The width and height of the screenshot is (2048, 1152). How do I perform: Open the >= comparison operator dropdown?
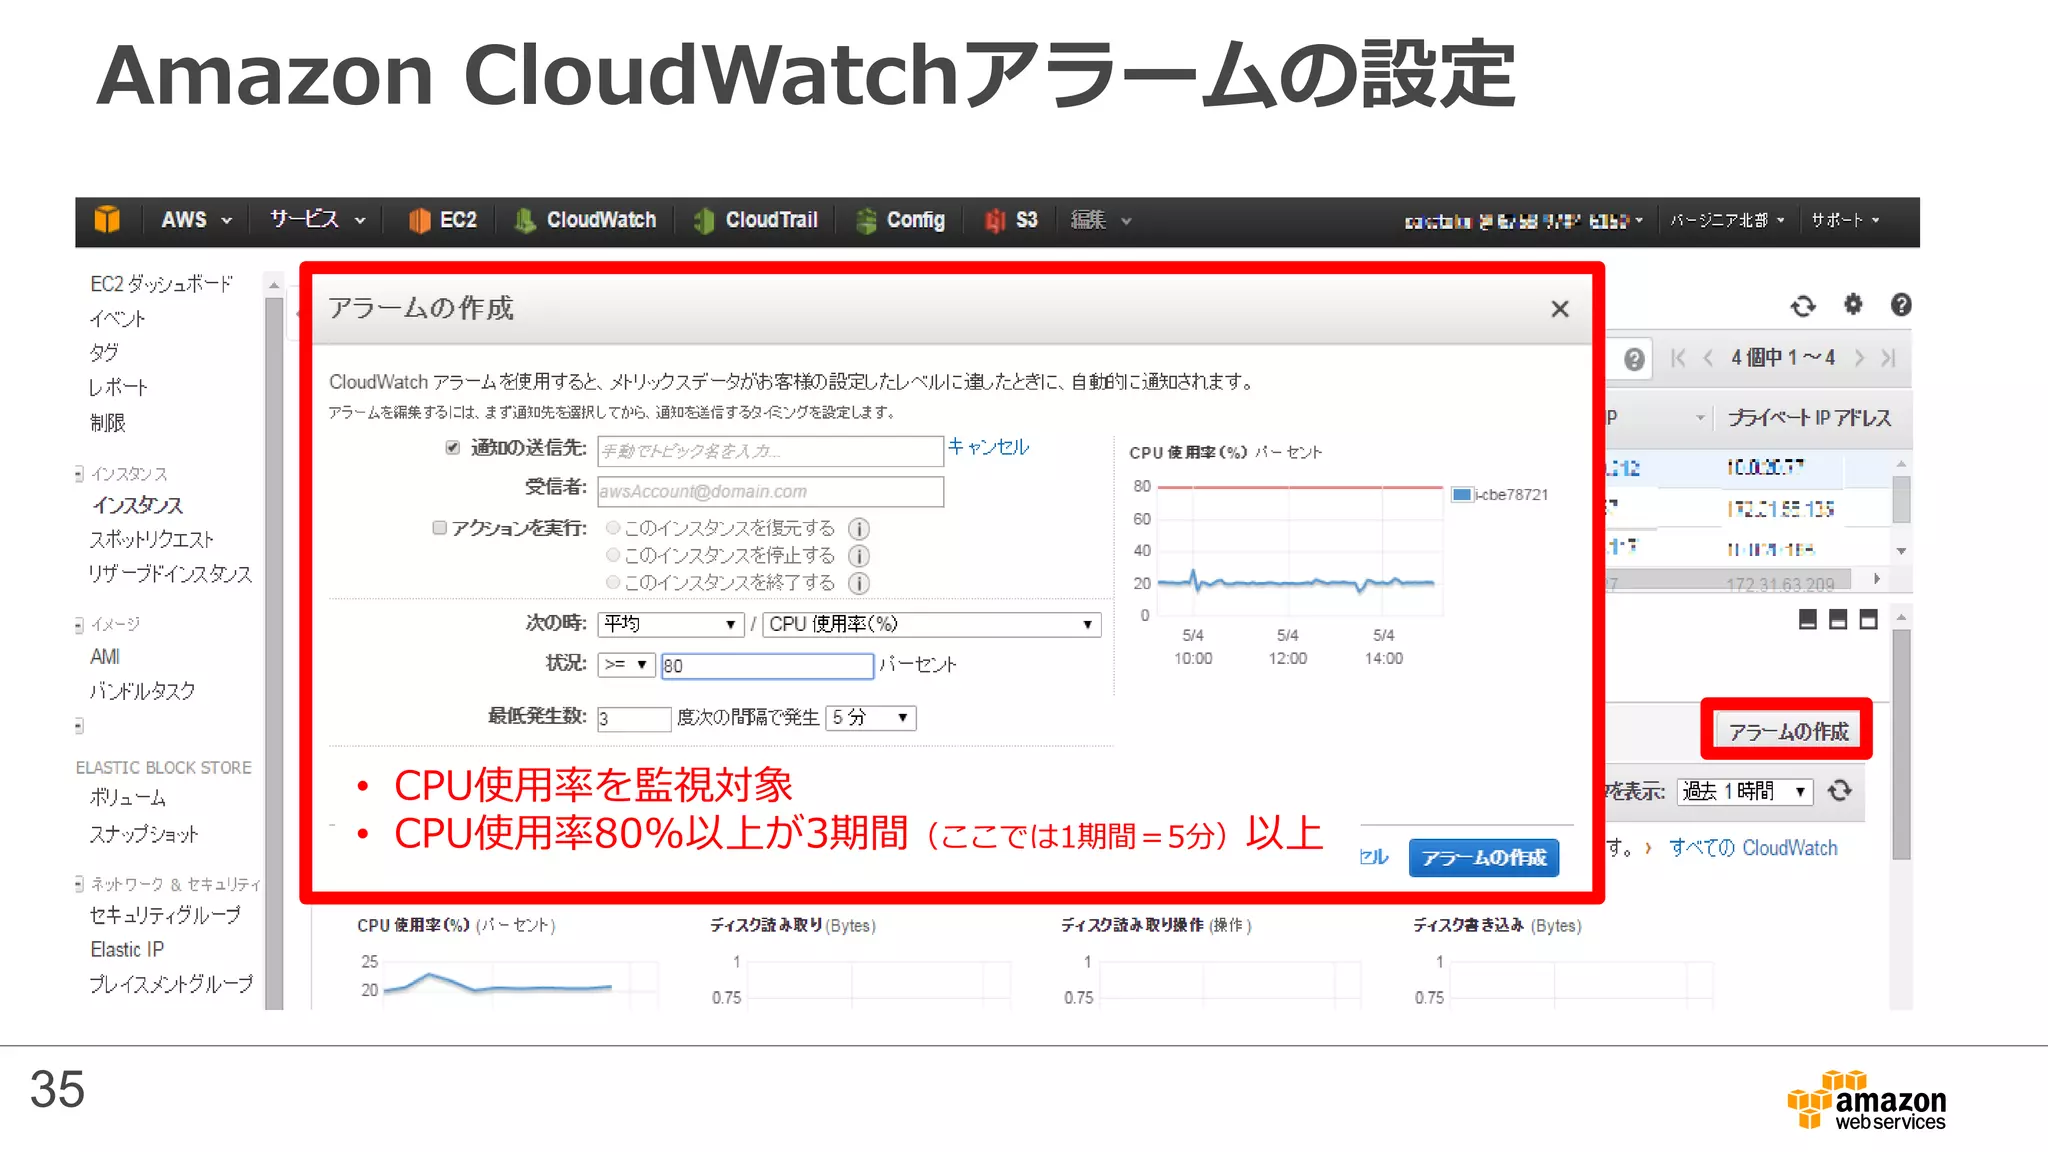click(x=626, y=665)
